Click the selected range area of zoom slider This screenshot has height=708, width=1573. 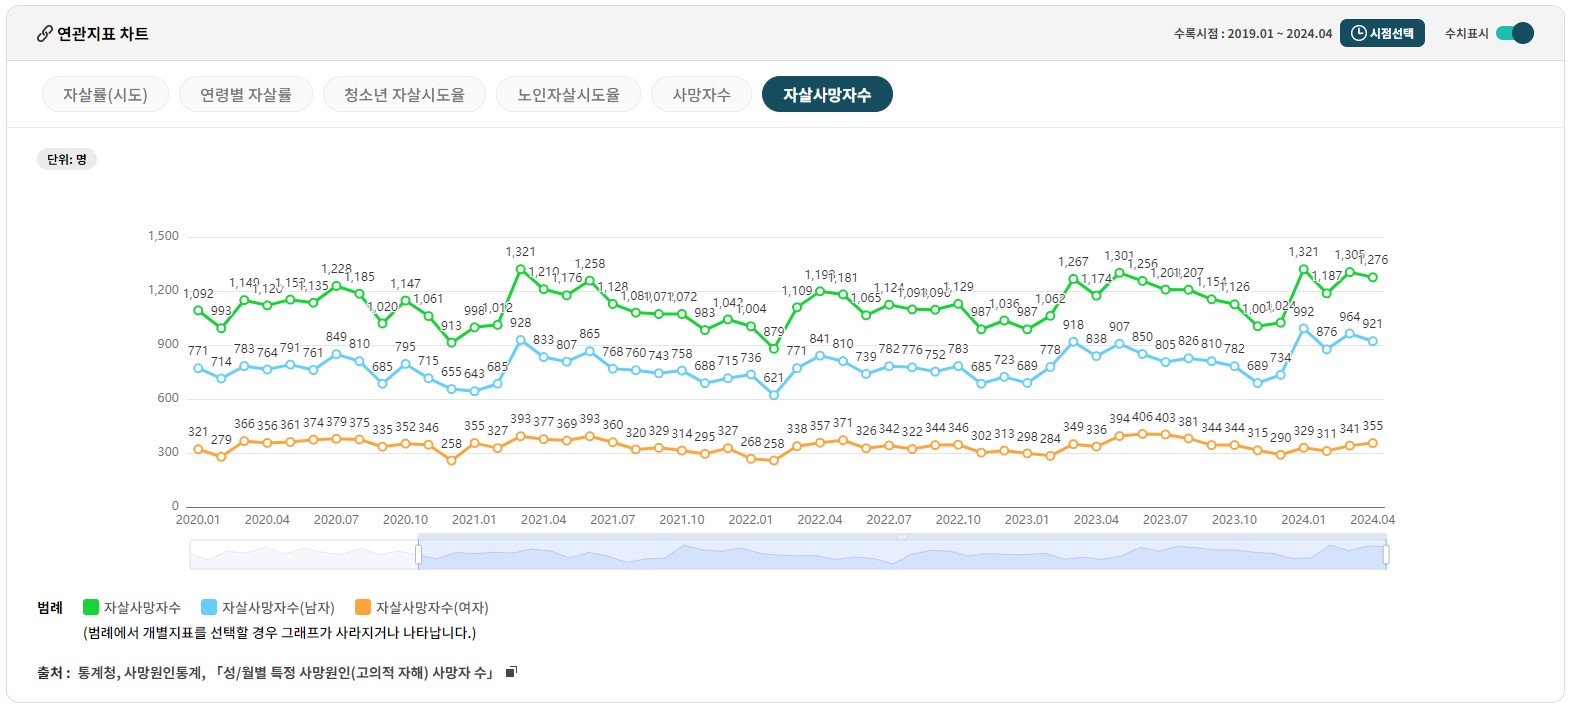pyautogui.click(x=902, y=555)
